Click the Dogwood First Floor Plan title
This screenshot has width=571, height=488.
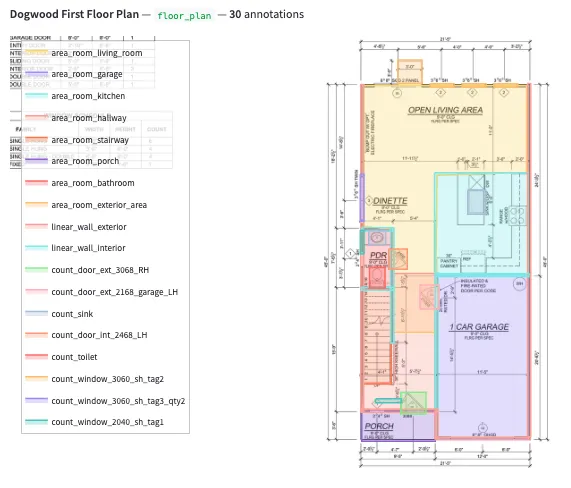pos(74,14)
